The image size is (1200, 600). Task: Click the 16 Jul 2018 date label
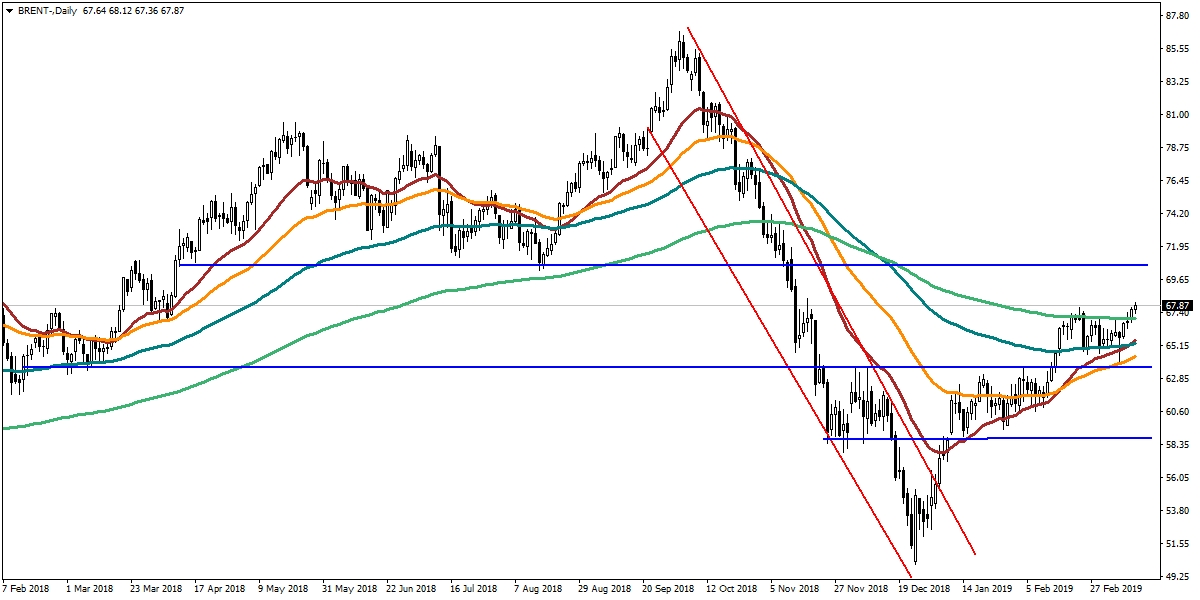click(476, 590)
